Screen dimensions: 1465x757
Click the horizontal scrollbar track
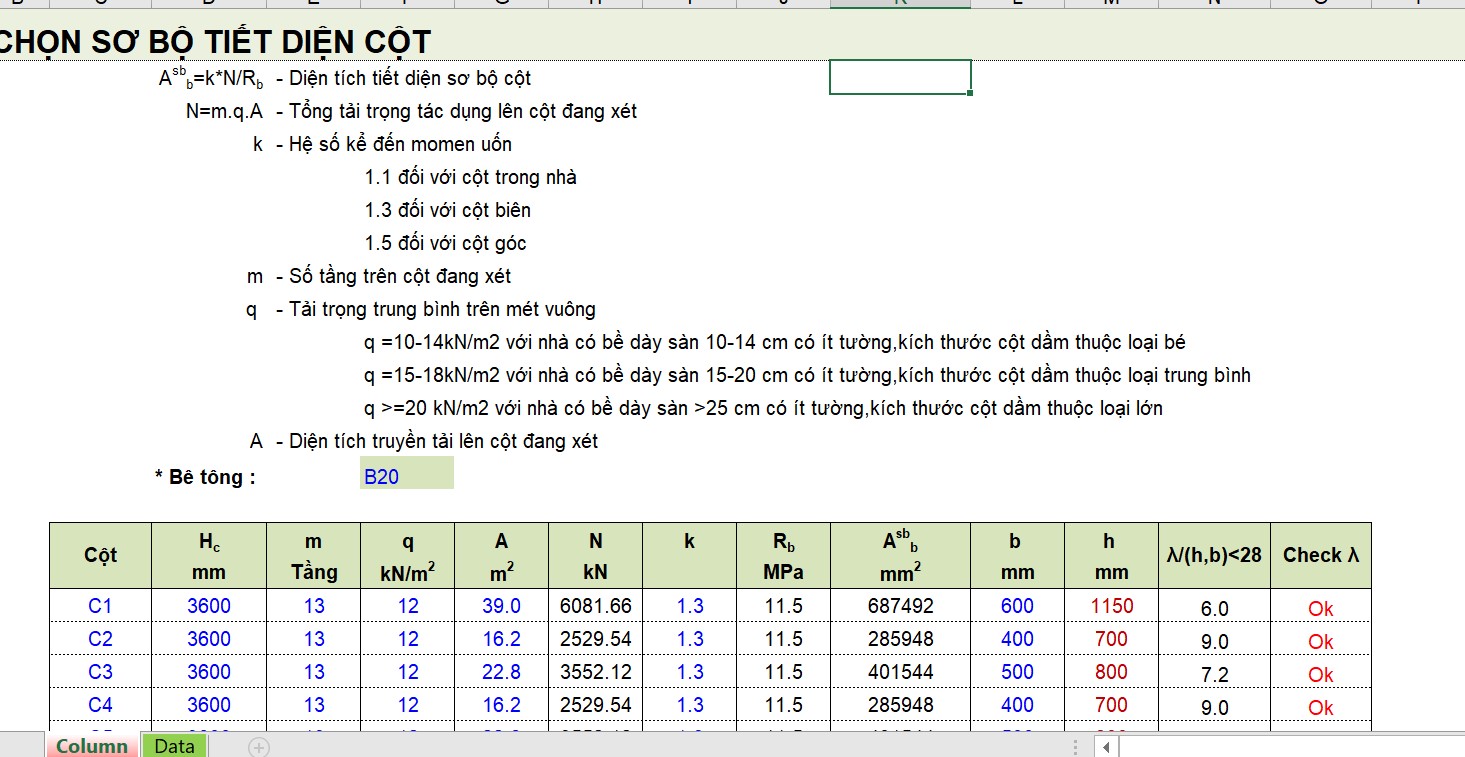[1290, 747]
